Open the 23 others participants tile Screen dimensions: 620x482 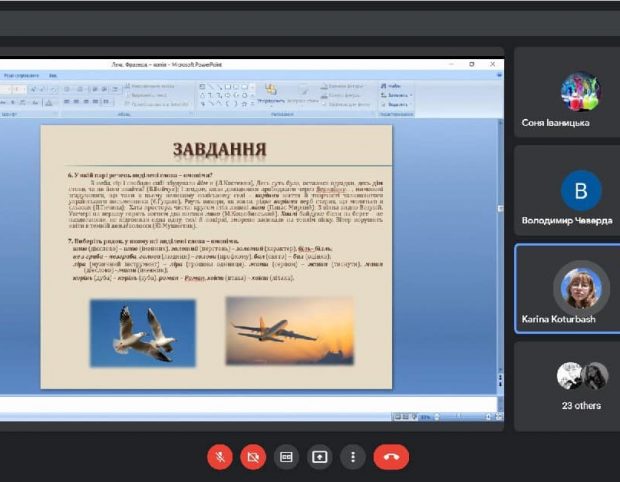tap(567, 386)
